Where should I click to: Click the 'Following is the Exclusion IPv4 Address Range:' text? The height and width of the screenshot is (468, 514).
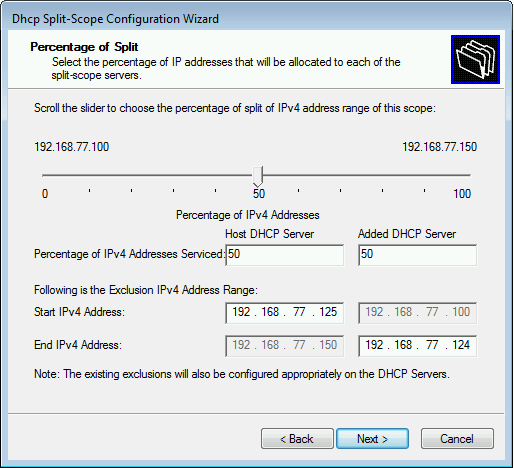tap(146, 290)
